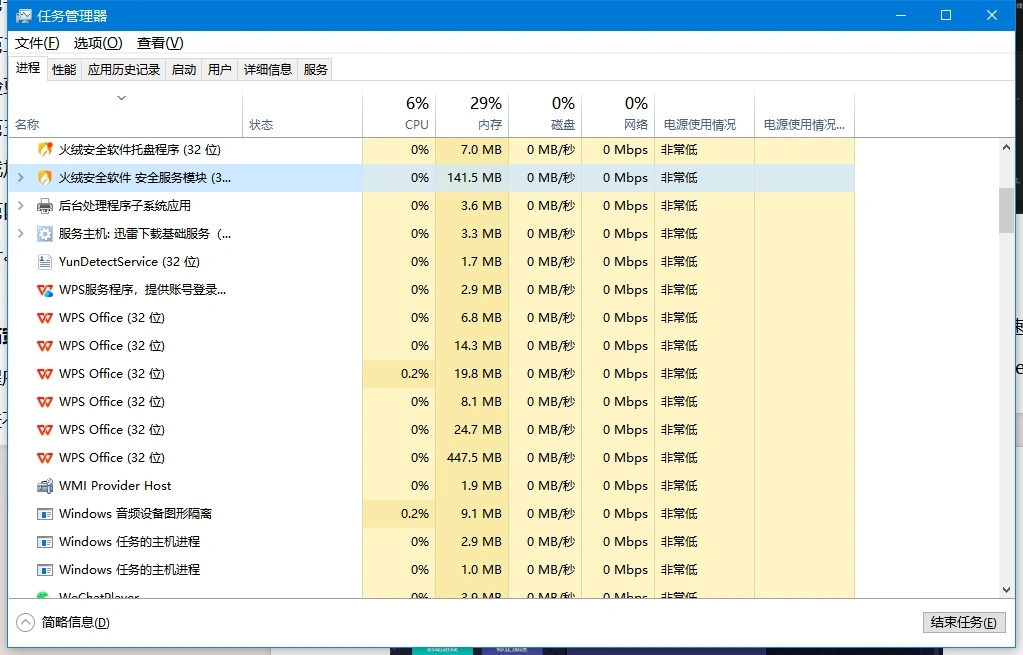The height and width of the screenshot is (655, 1023).
Task: Click the 结束任务 button
Action: 963,622
